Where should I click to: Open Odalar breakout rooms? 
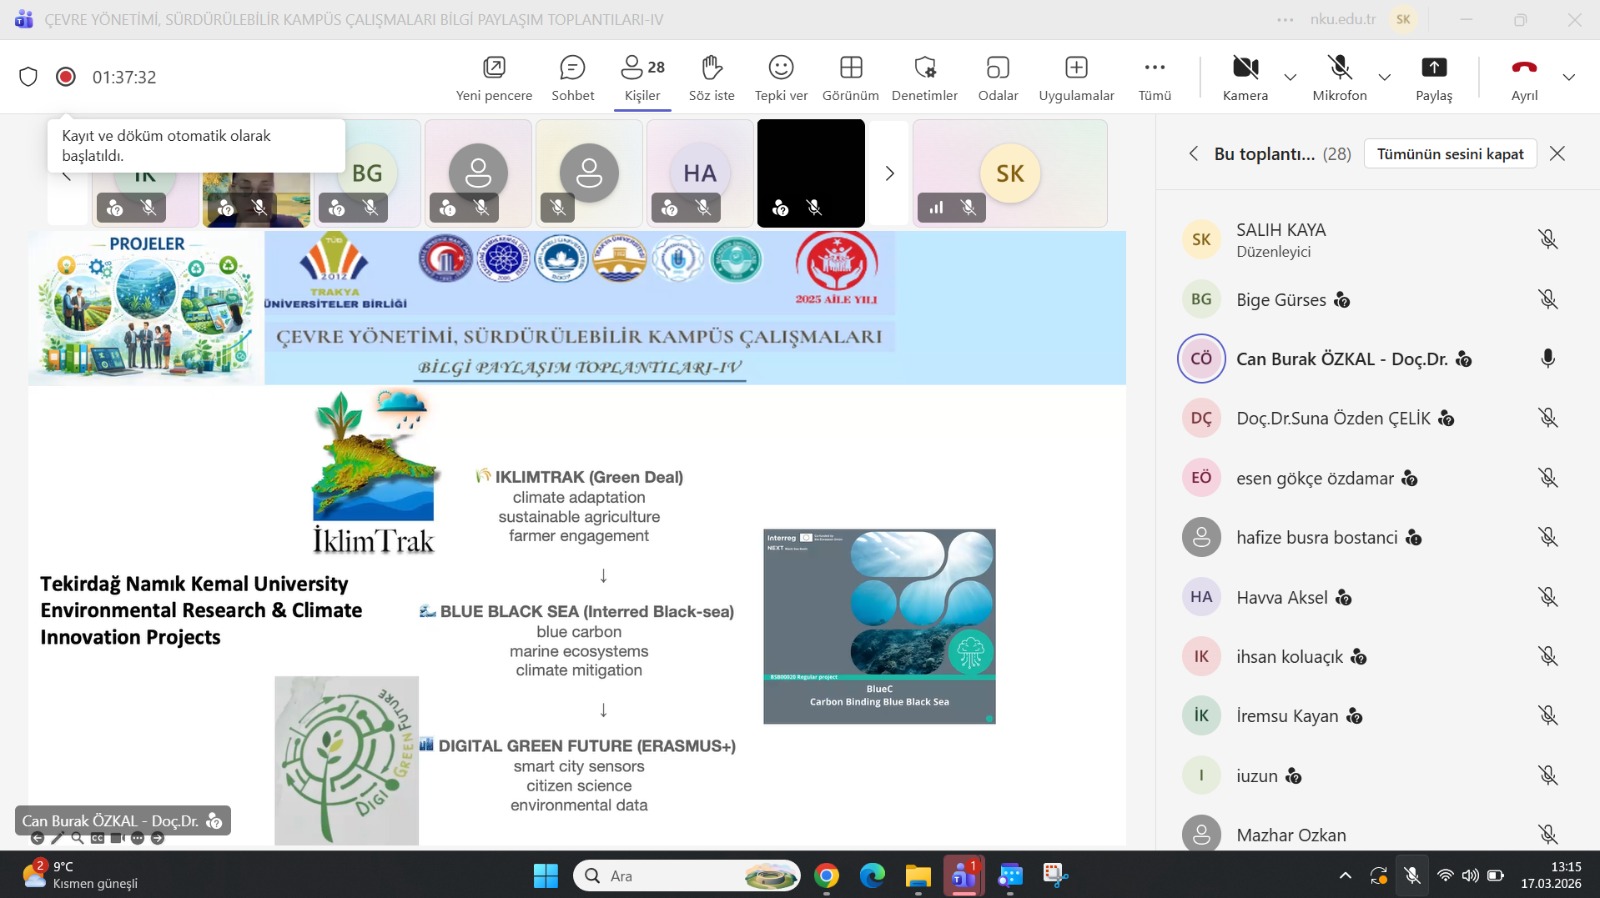point(997,78)
